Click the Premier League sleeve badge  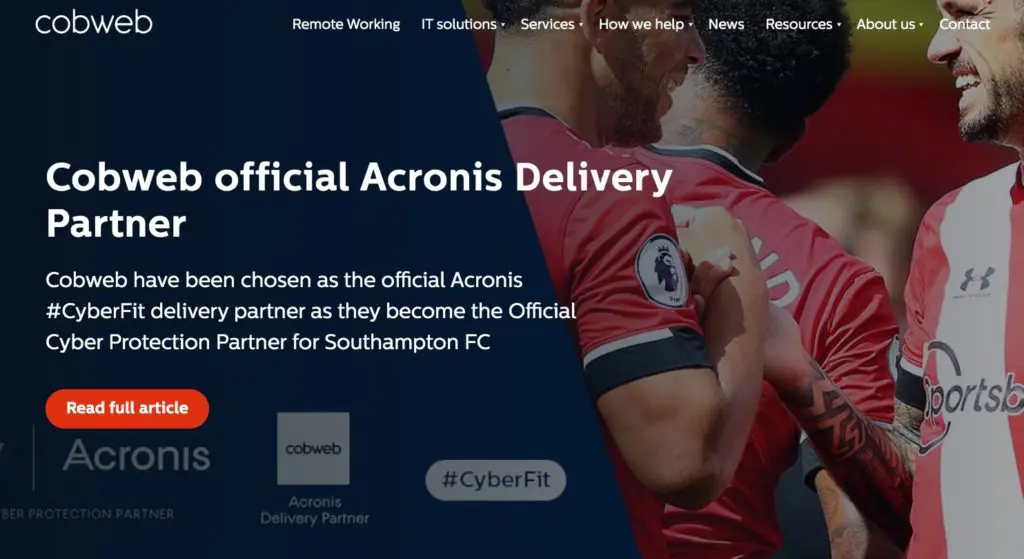coord(662,271)
